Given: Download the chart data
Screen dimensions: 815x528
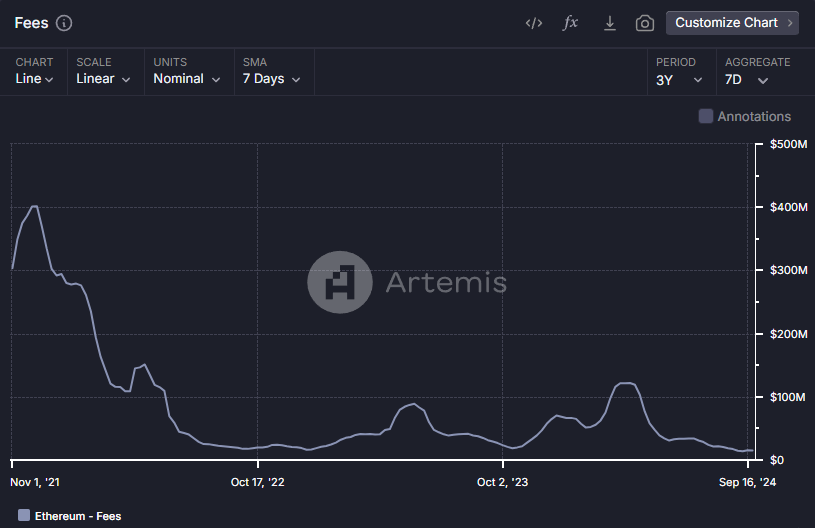Looking at the screenshot, I should pos(609,23).
